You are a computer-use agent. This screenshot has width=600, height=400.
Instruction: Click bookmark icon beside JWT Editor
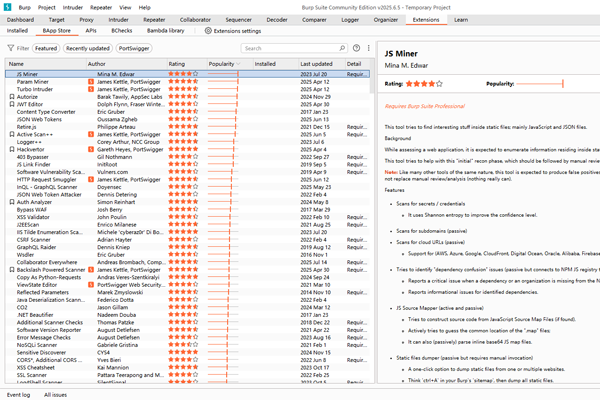pos(12,104)
